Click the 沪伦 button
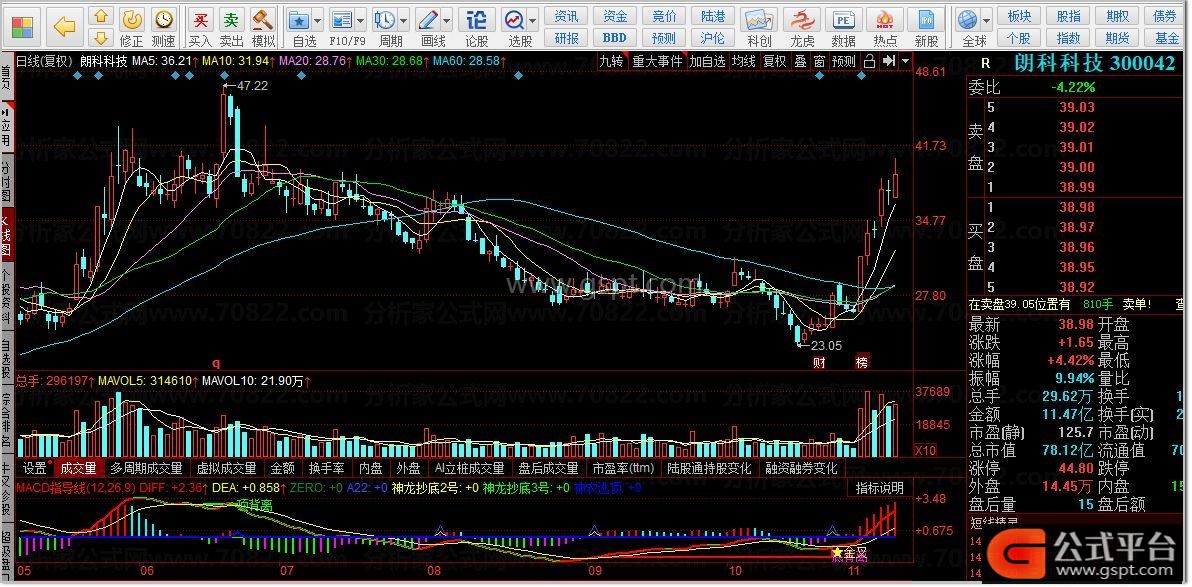 [713, 37]
